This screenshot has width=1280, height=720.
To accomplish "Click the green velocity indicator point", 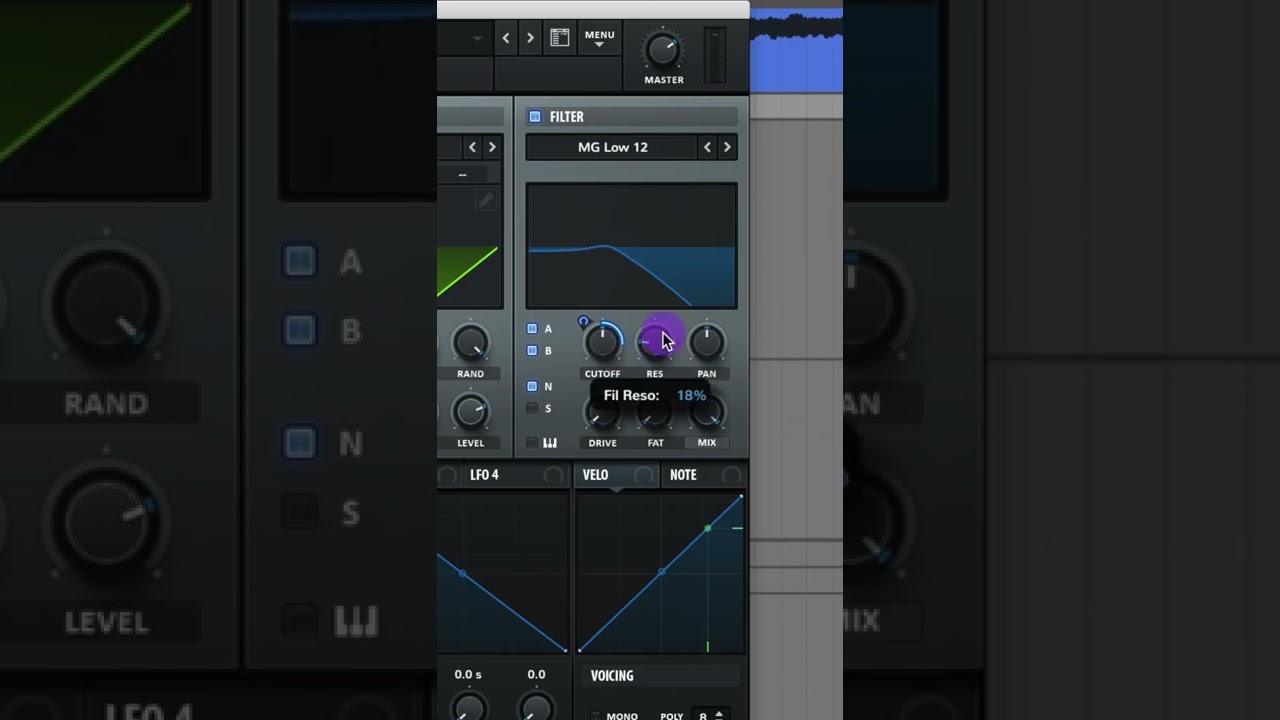I will pyautogui.click(x=708, y=528).
